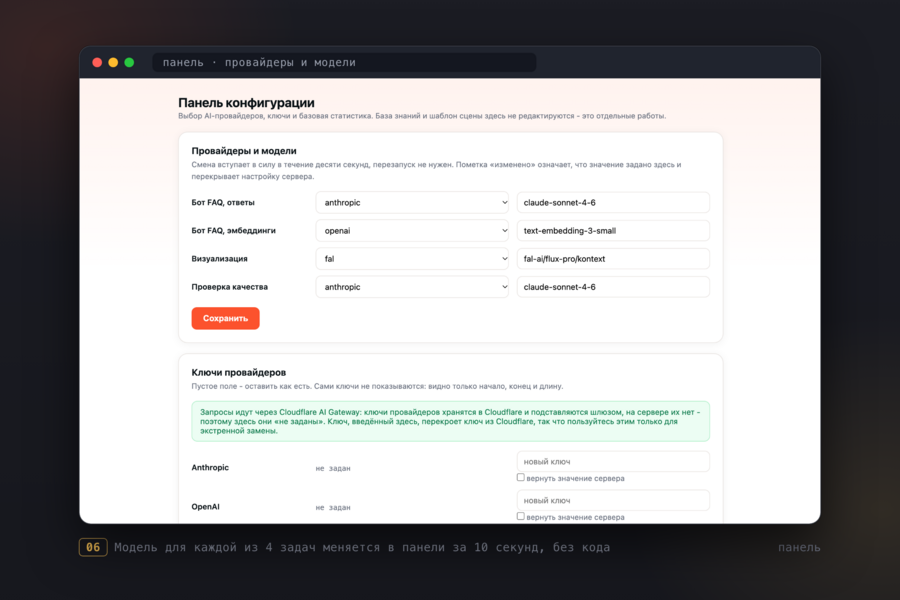Image resolution: width=900 pixels, height=600 pixels.
Task: Click the yellow minimize window dot
Action: point(113,63)
